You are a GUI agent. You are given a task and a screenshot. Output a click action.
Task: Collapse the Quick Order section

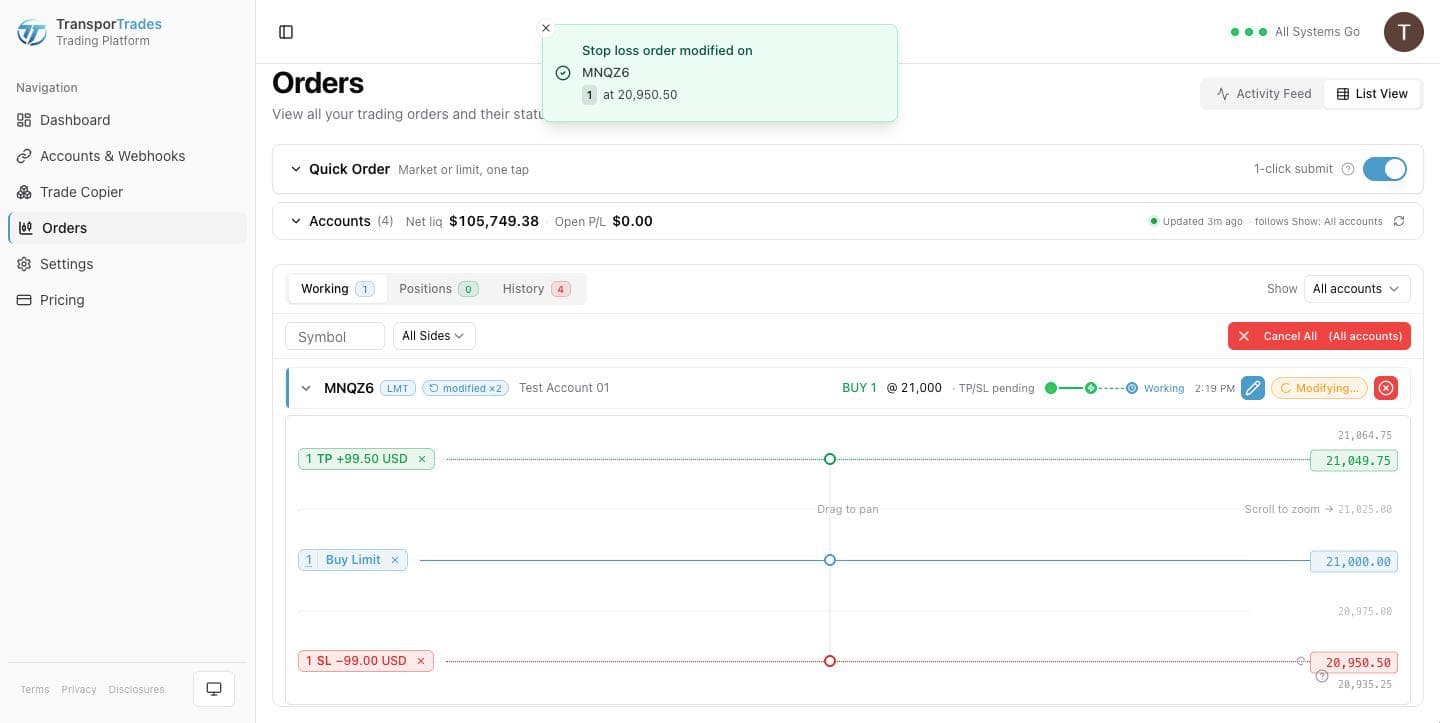point(296,169)
